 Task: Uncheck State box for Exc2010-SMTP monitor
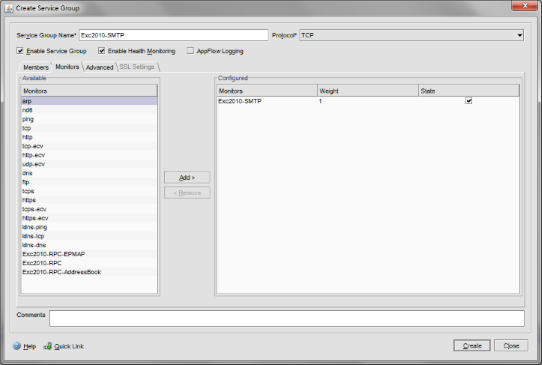(x=468, y=101)
